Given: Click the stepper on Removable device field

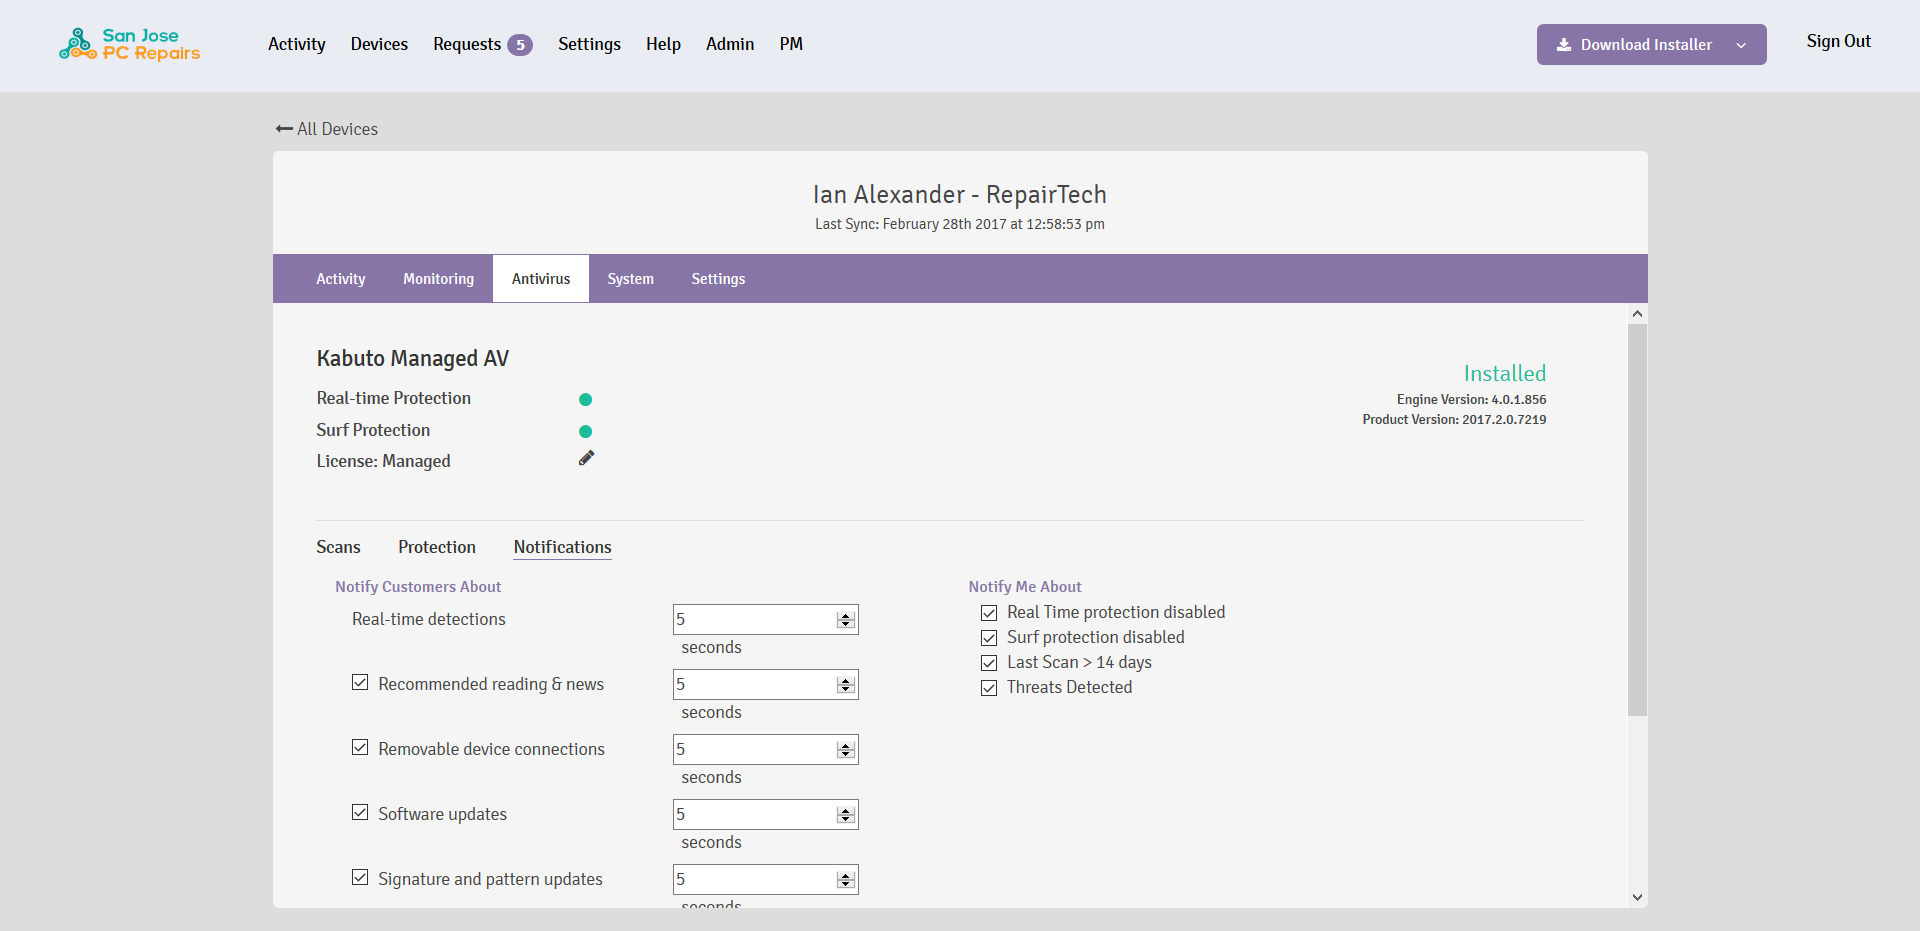Looking at the screenshot, I should pos(846,750).
